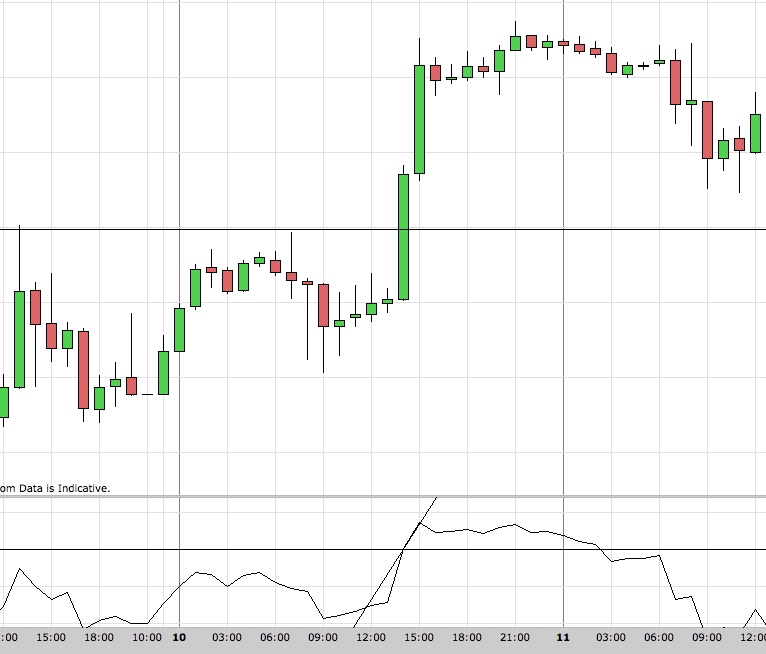
Task: Click the 15:00 label right of day 10
Action: click(x=419, y=637)
